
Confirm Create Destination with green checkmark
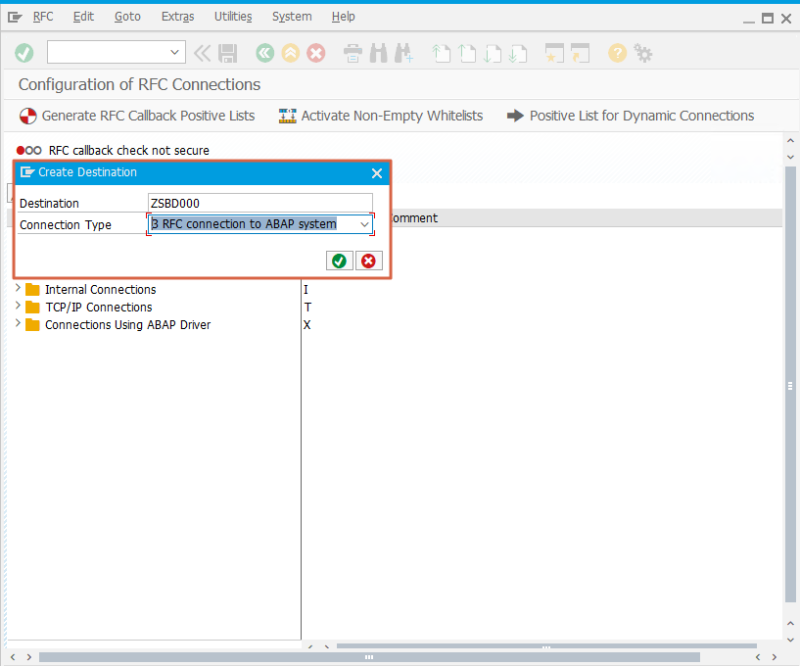point(339,261)
